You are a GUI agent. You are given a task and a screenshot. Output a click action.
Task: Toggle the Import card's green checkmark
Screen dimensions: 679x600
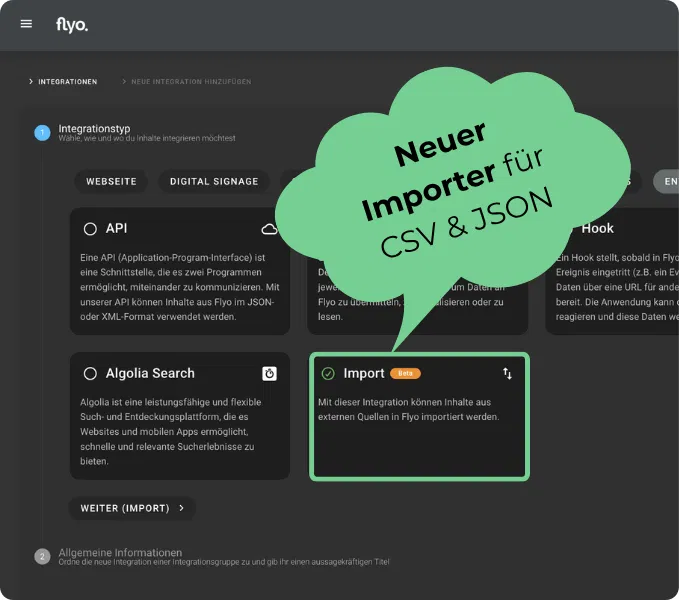pyautogui.click(x=328, y=373)
